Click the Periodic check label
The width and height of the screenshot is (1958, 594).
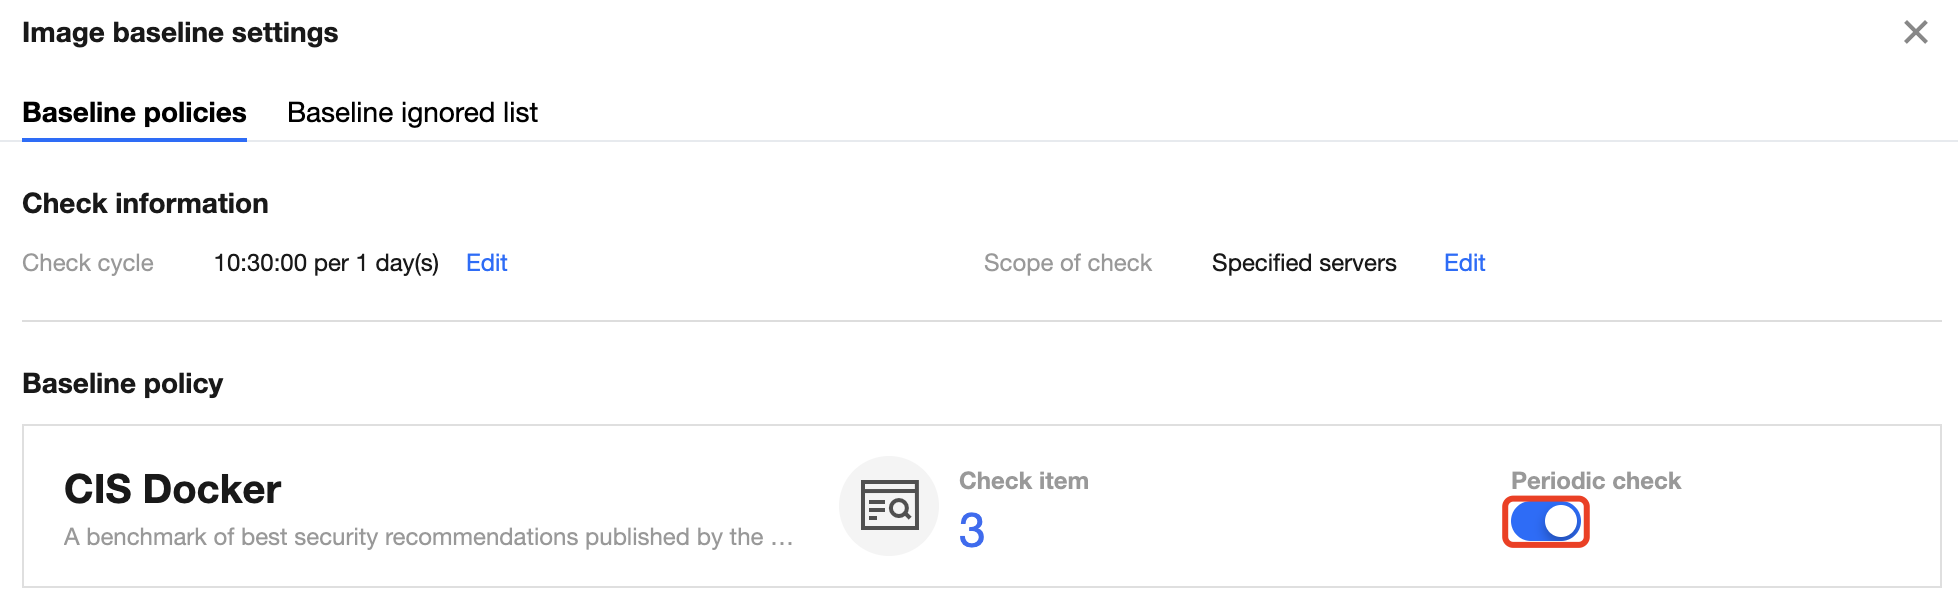pos(1595,481)
